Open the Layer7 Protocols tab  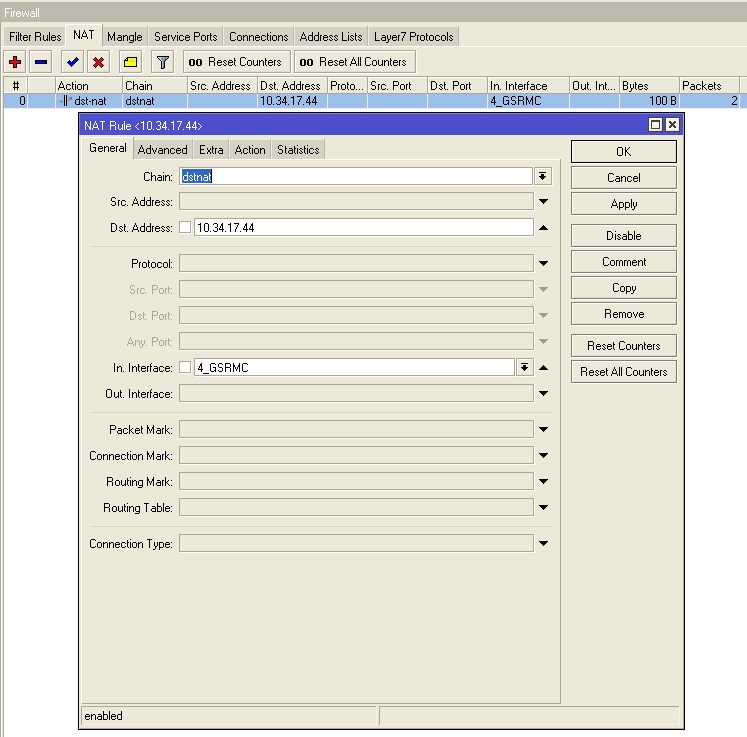414,37
